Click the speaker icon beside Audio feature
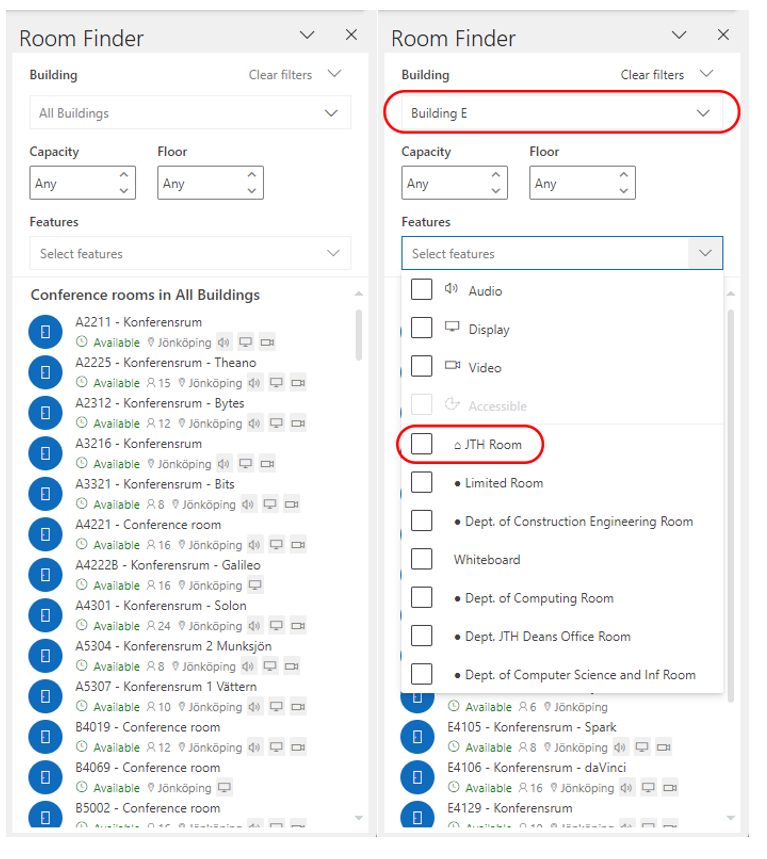This screenshot has width=767, height=859. coord(451,290)
